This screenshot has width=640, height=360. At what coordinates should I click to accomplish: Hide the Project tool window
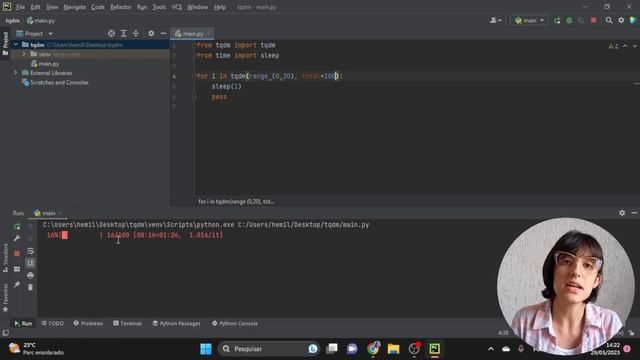163,33
